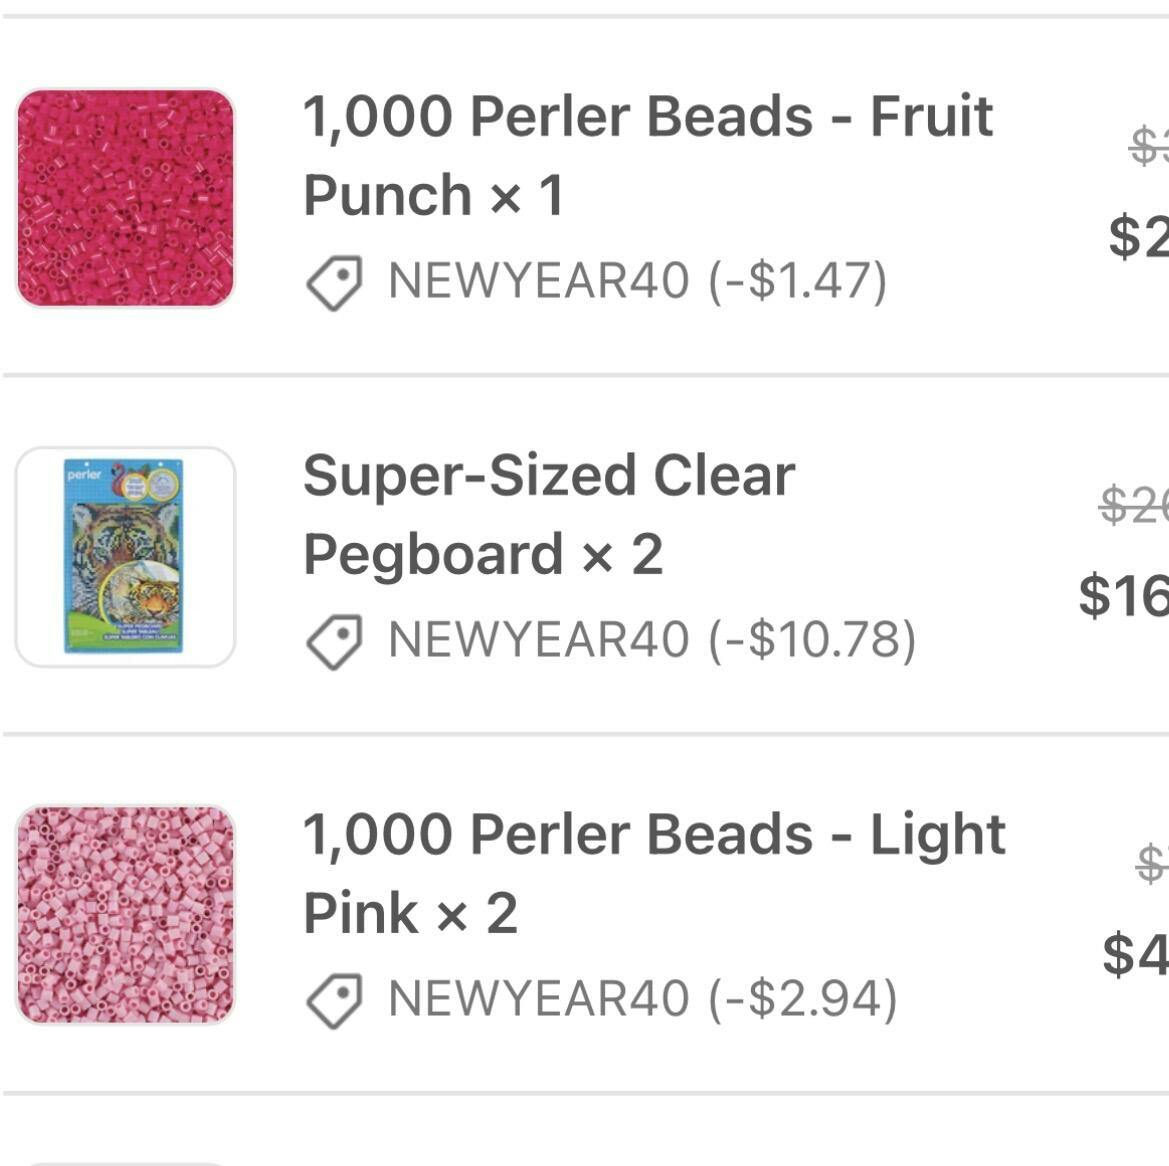Click the crossed-out original price for Light Pink
Screen dimensions: 1169x1166
coord(1153,862)
